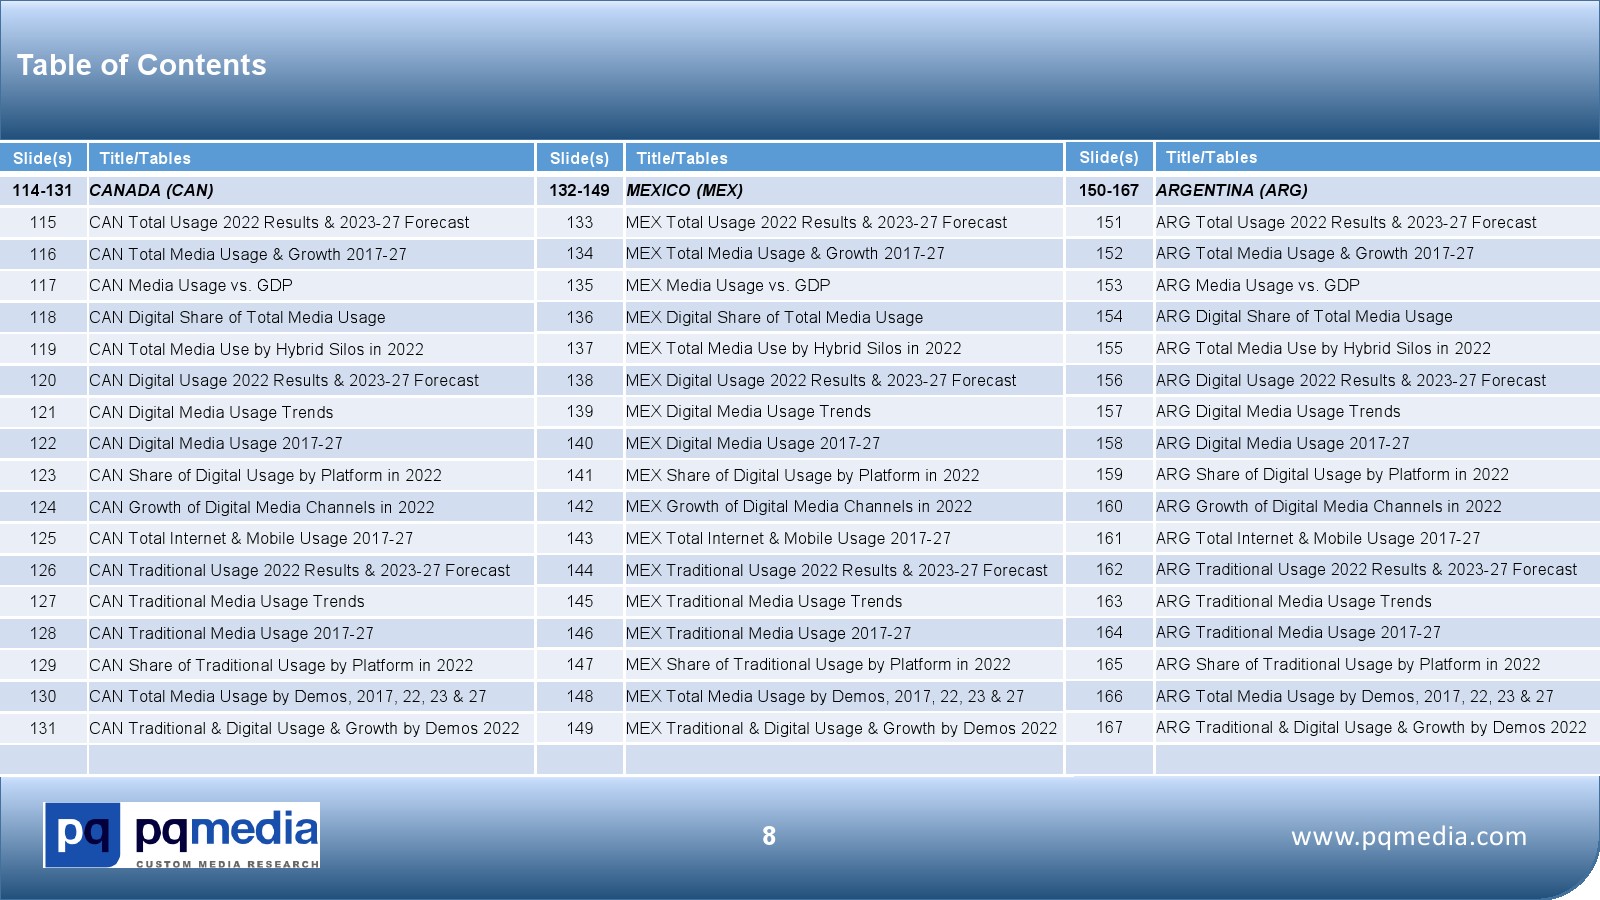
Task: Open MEX Growth of Digital Media Channels in 2022
Action: click(x=798, y=506)
